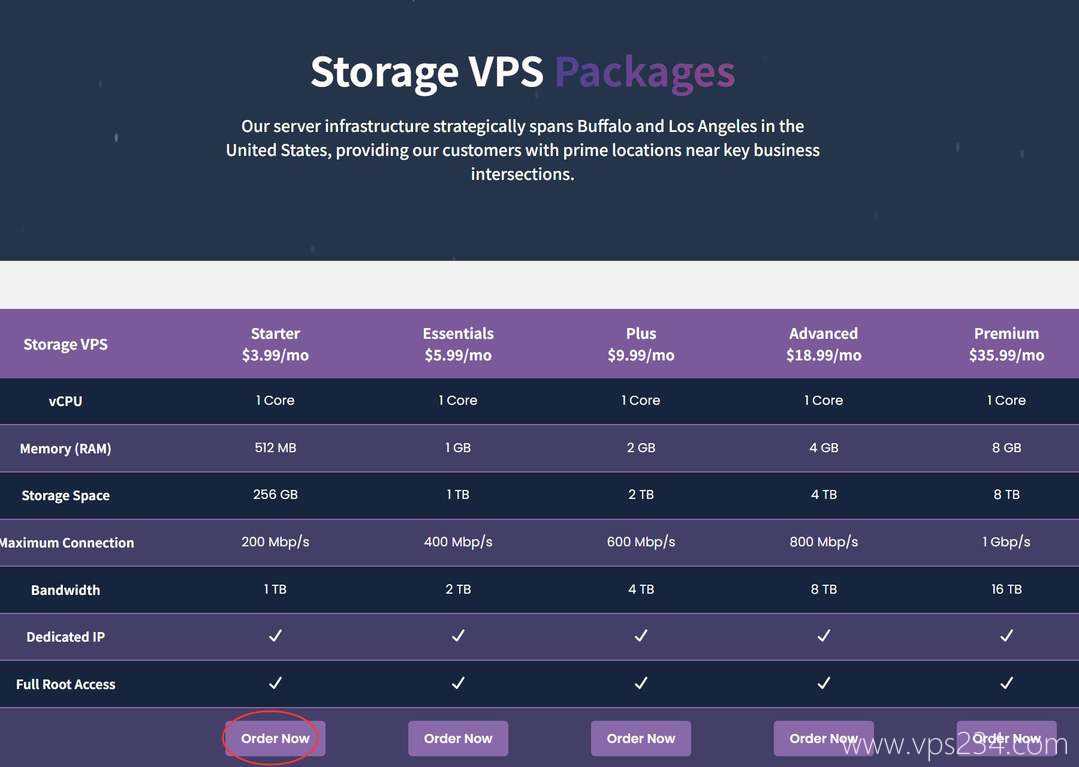
Task: Click Starter plan's Dedicated IP checkmark
Action: point(275,636)
